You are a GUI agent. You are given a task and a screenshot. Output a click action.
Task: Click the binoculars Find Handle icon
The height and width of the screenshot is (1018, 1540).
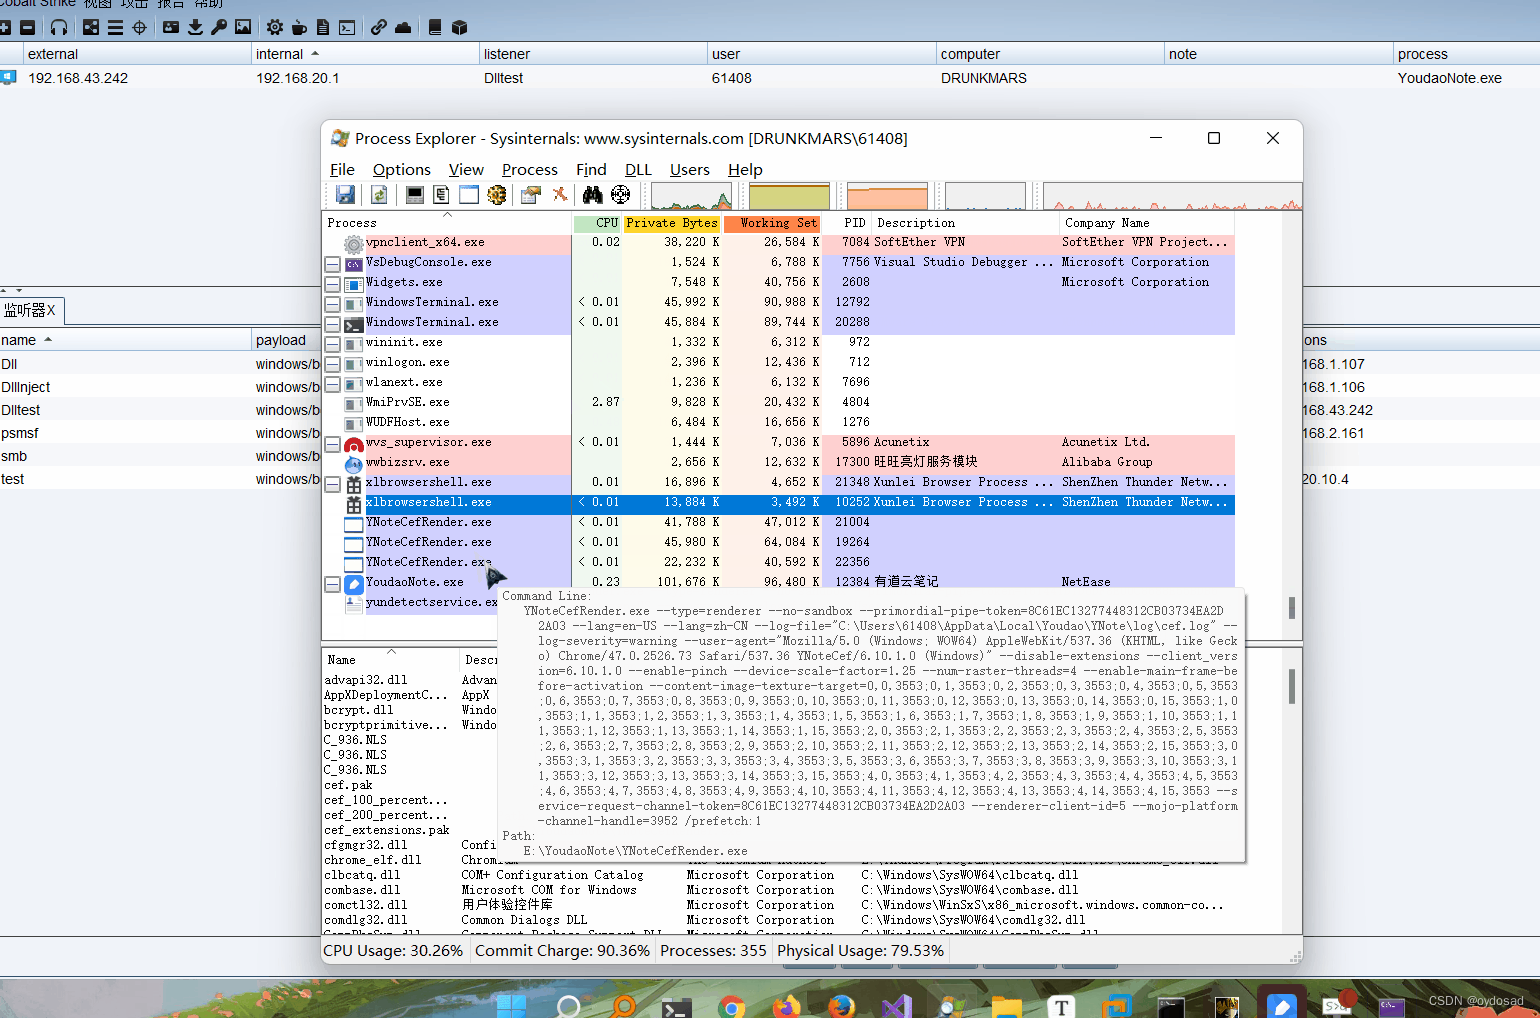click(593, 195)
